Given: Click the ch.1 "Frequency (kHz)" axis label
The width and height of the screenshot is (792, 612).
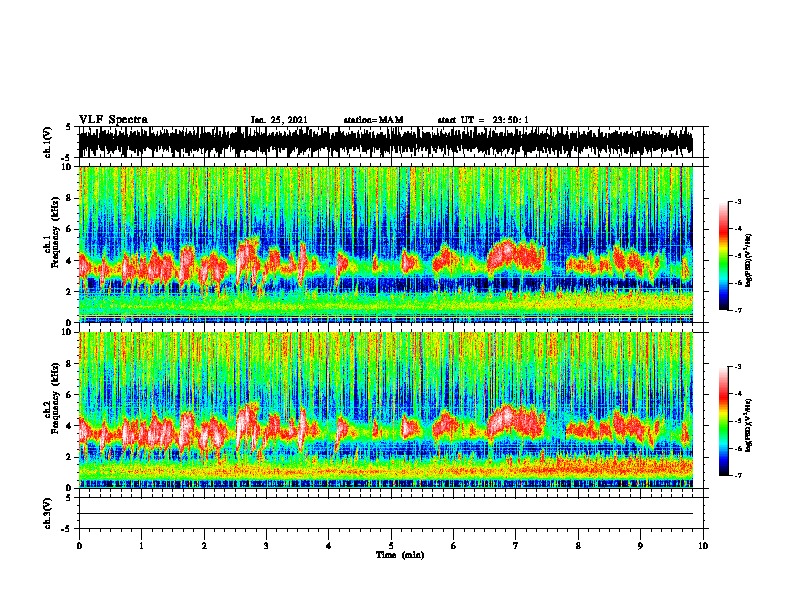Looking at the screenshot, I should pos(55,232).
